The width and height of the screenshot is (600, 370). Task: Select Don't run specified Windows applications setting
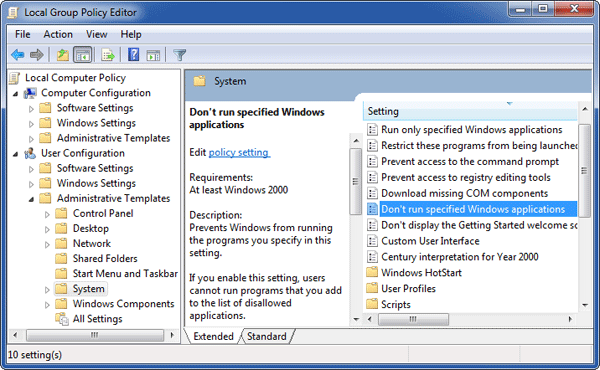[473, 209]
